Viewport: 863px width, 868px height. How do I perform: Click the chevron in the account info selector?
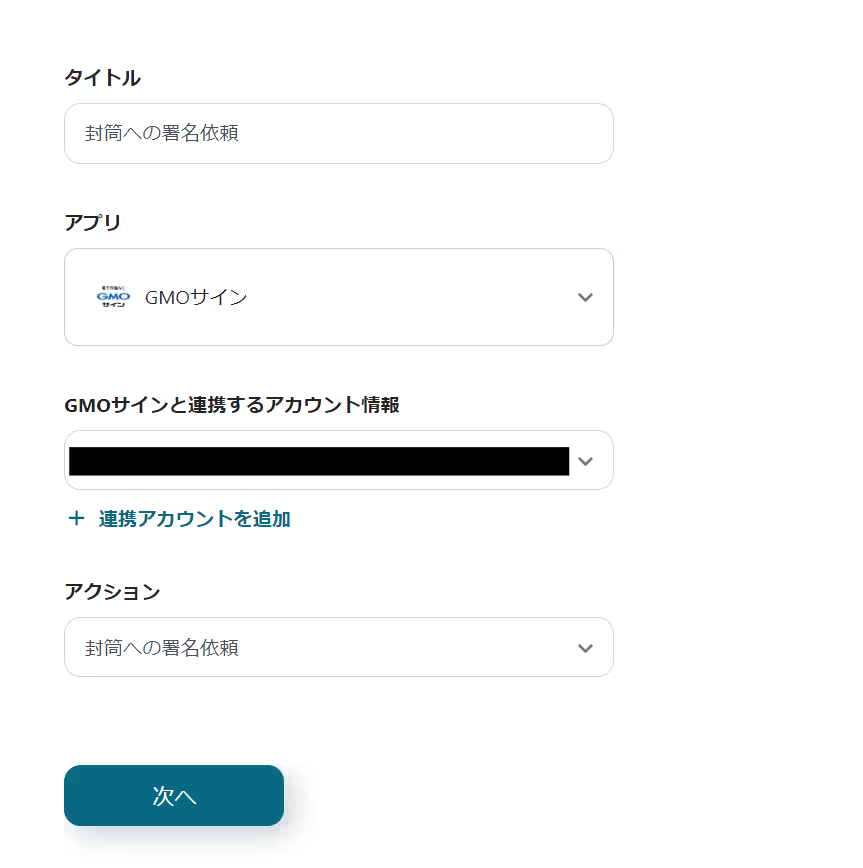(x=586, y=461)
